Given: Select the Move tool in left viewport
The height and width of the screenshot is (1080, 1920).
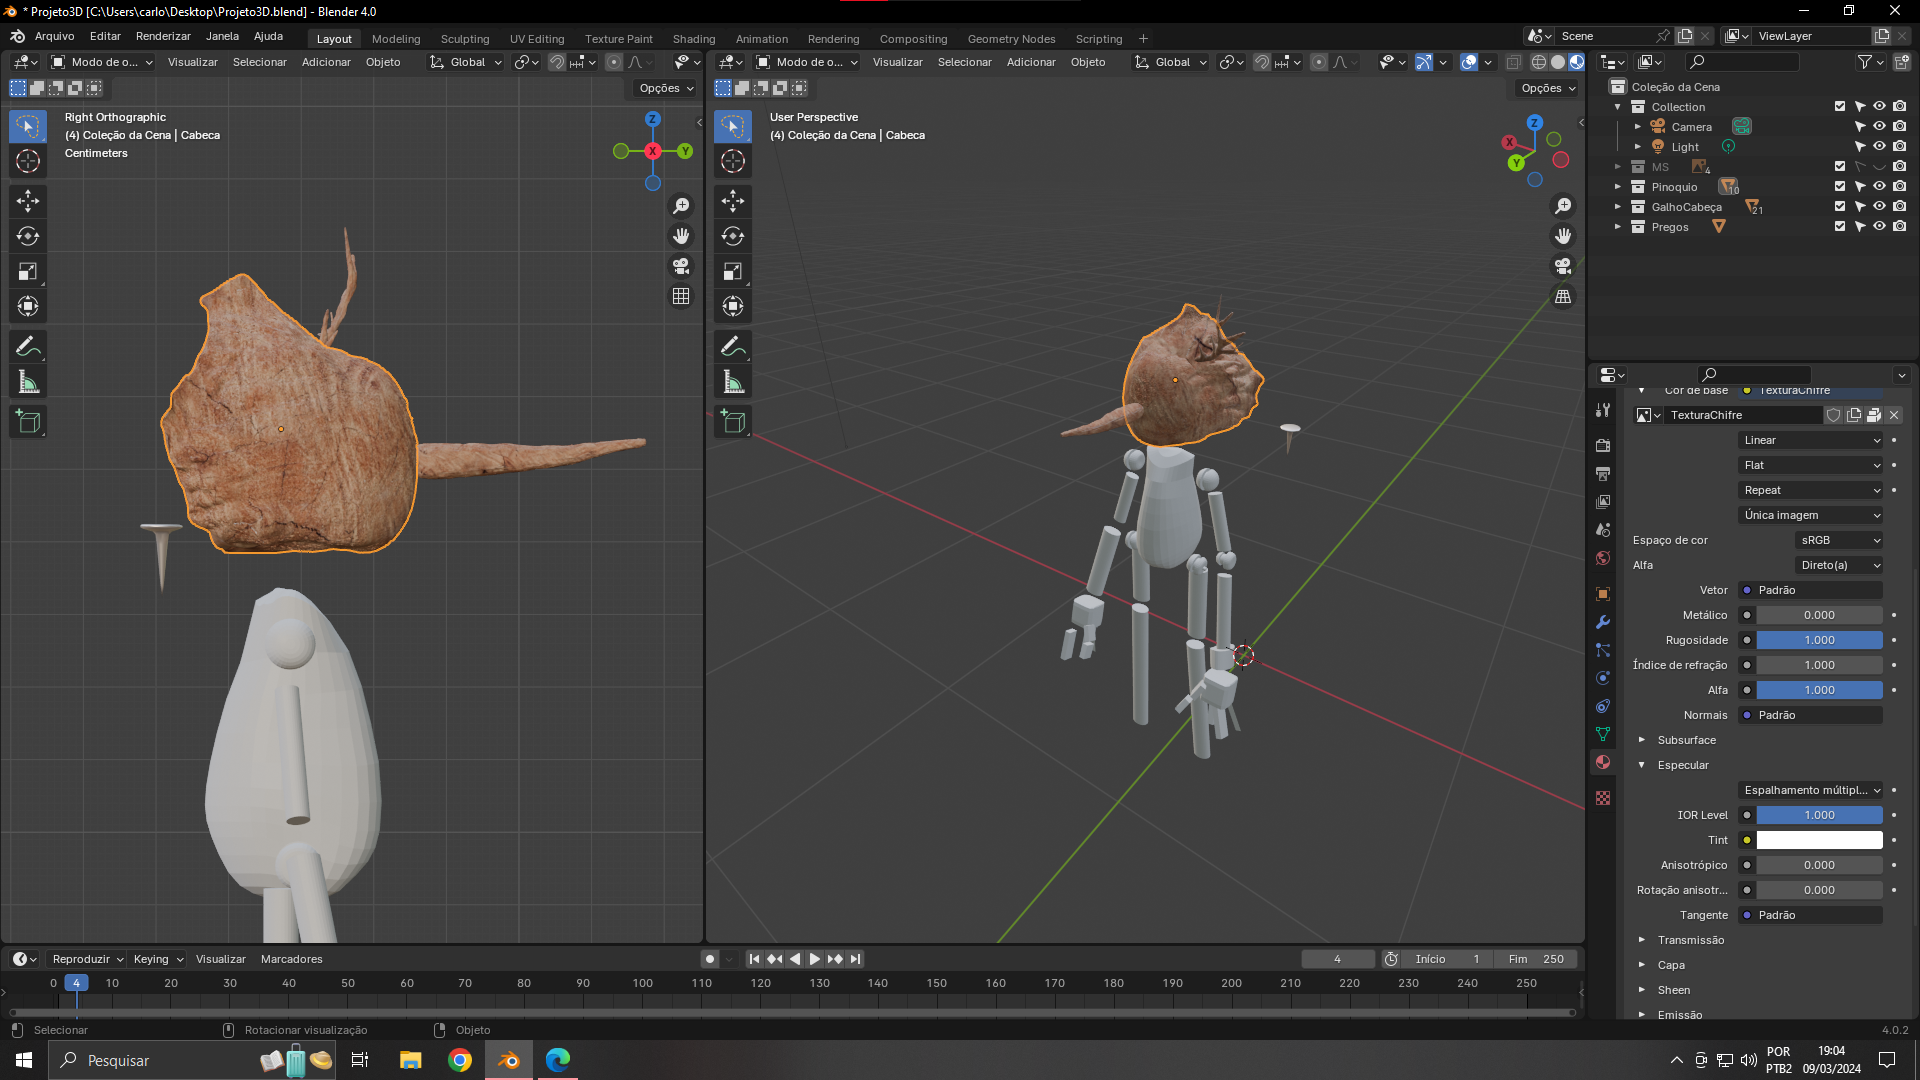Looking at the screenshot, I should [28, 201].
